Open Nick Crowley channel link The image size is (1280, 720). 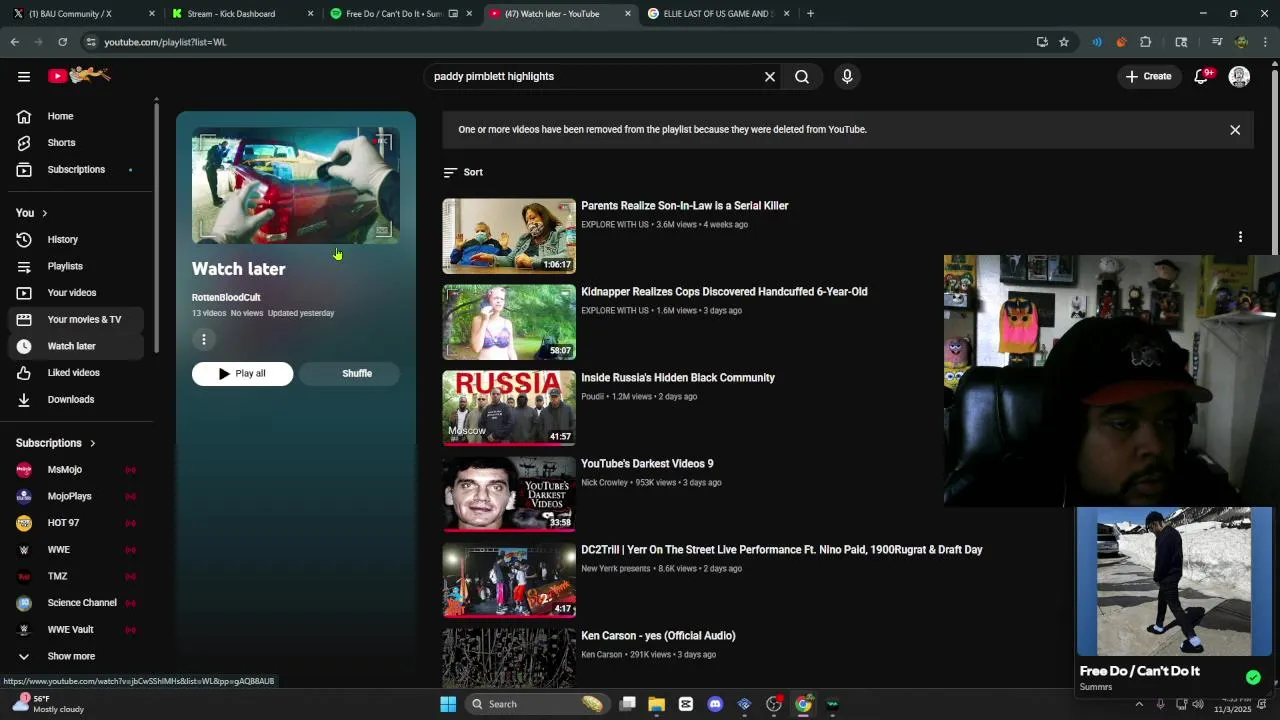[x=604, y=483]
